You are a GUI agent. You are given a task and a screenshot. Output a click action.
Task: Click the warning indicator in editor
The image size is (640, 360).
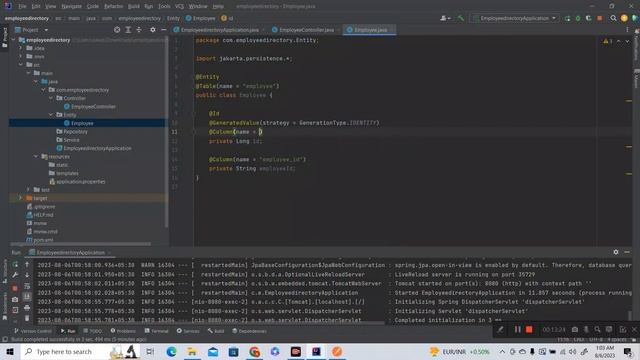pyautogui.click(x=608, y=41)
